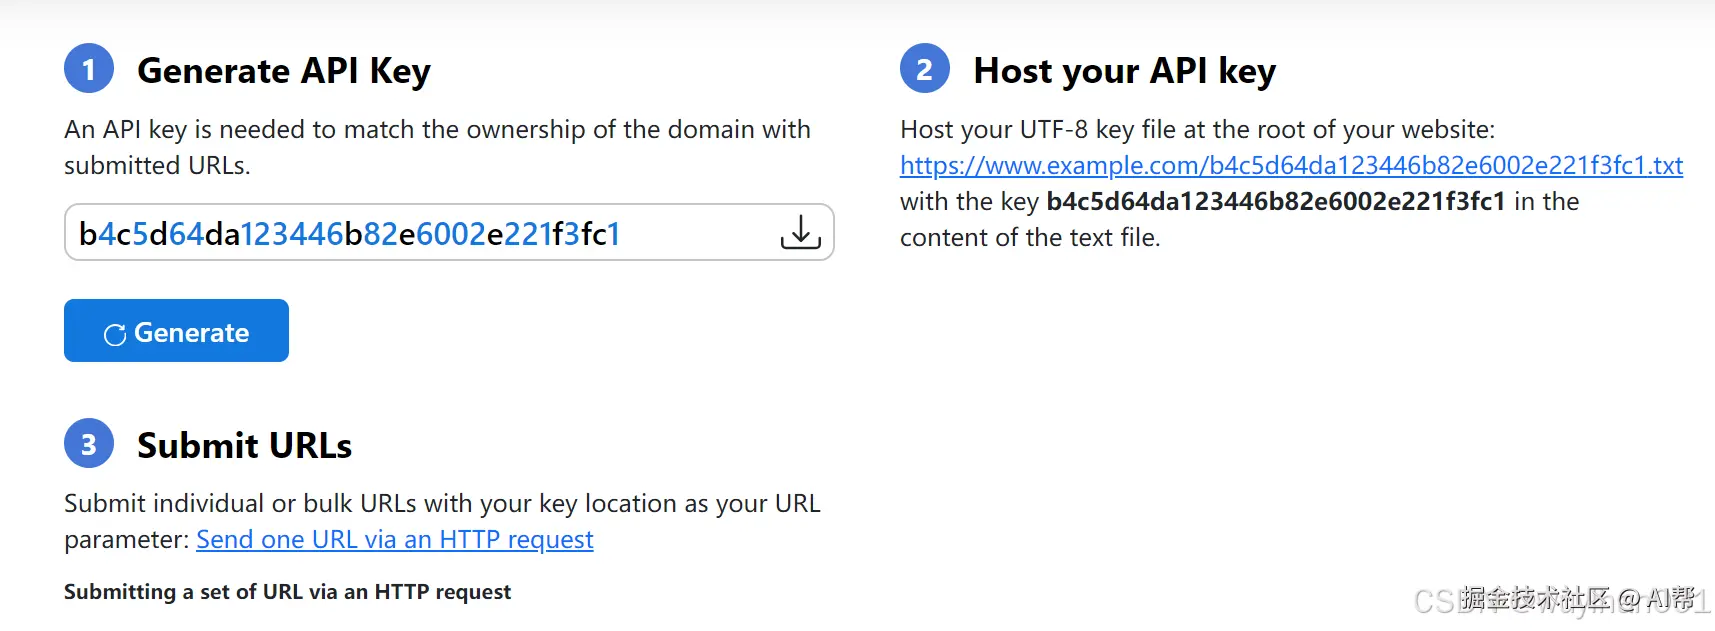Open Send one URL via HTTP request link
The height and width of the screenshot is (631, 1715).
coord(394,539)
